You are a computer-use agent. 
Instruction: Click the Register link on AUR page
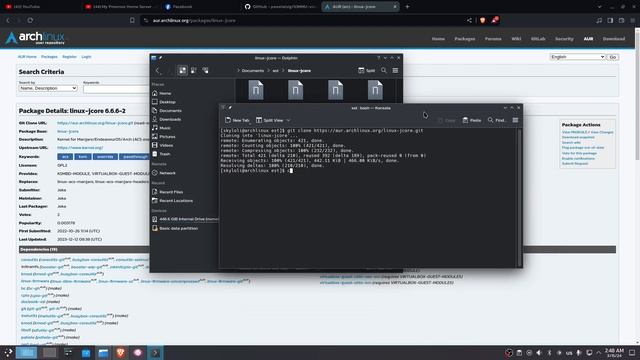(x=69, y=57)
